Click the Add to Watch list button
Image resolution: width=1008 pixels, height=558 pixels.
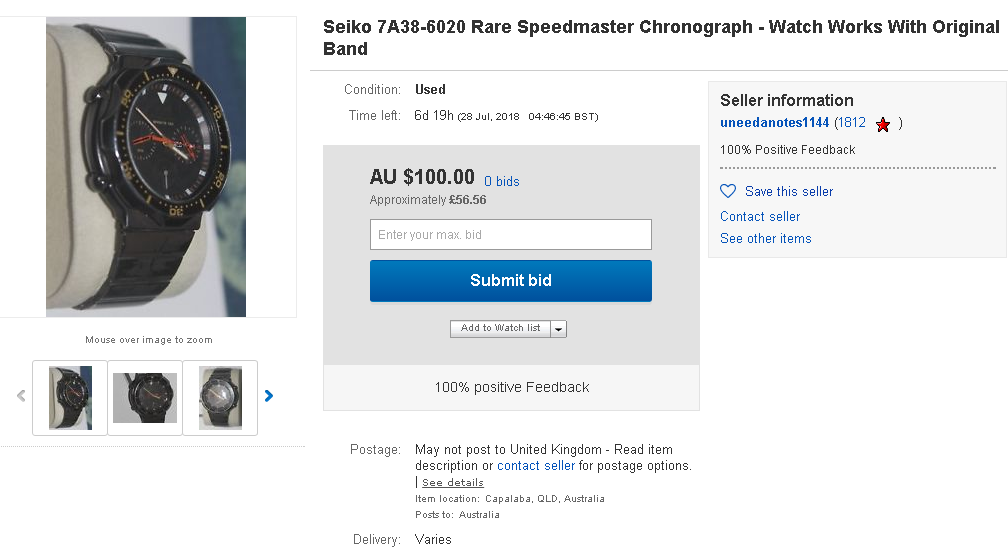click(x=500, y=328)
